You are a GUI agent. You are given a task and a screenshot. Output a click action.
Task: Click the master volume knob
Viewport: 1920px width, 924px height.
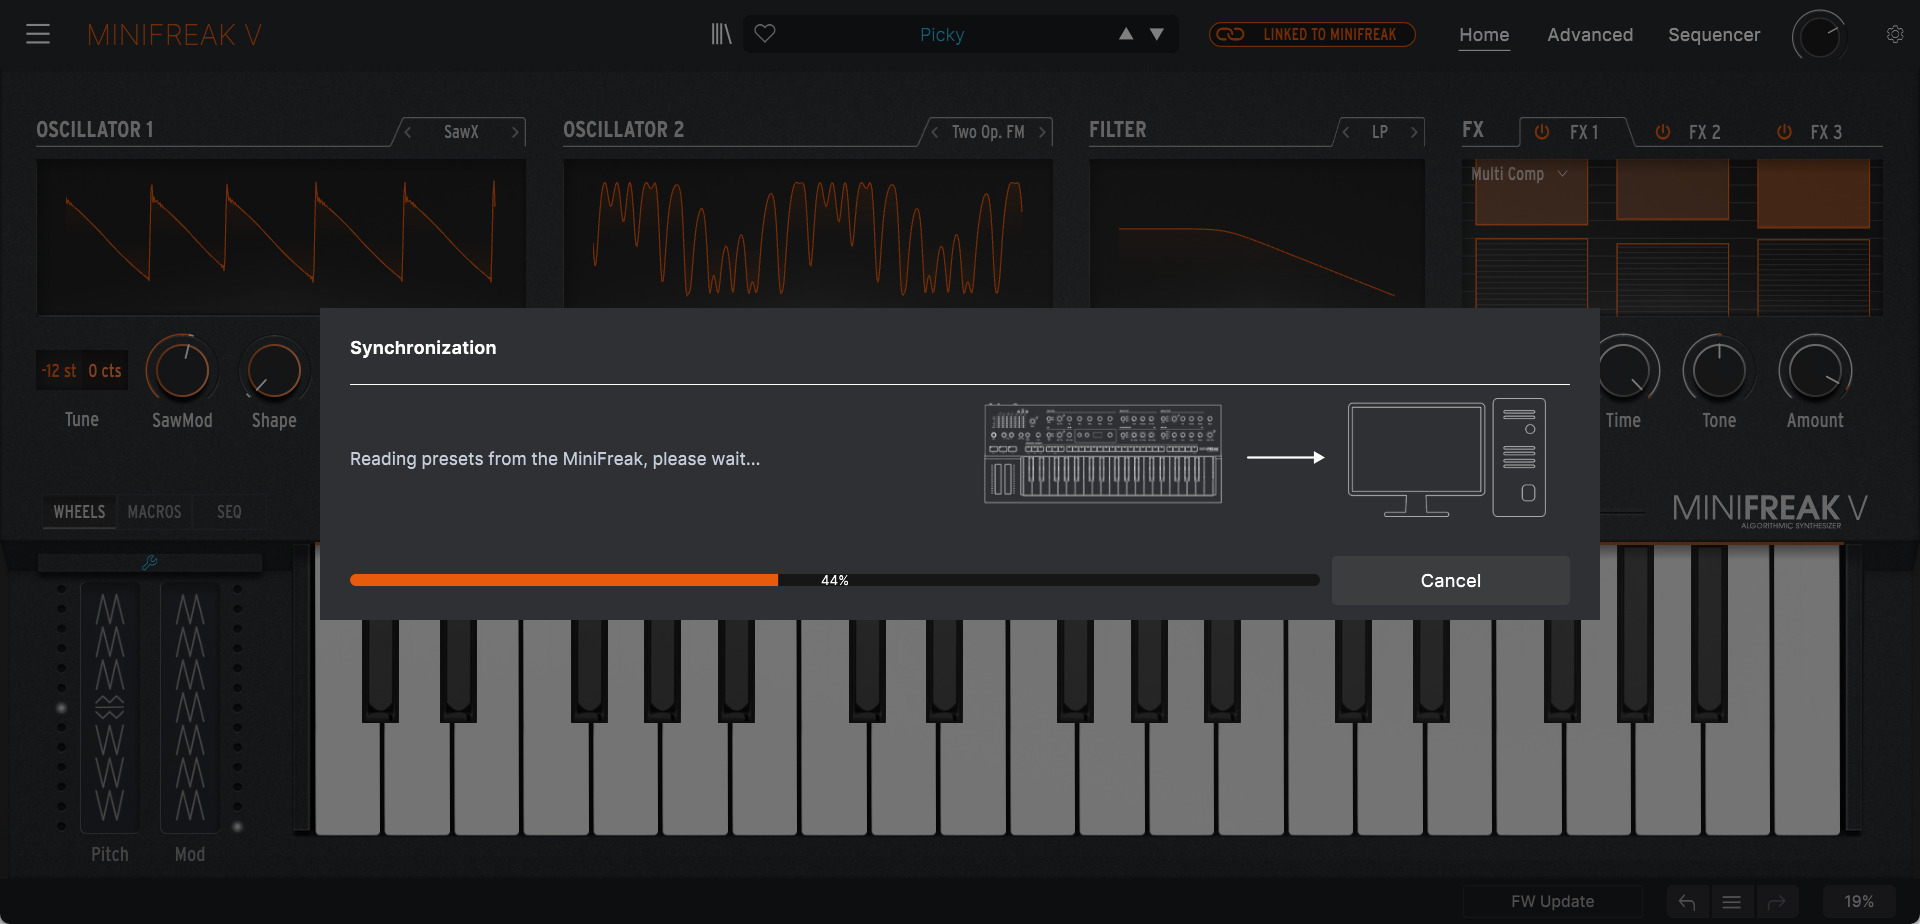(x=1819, y=35)
